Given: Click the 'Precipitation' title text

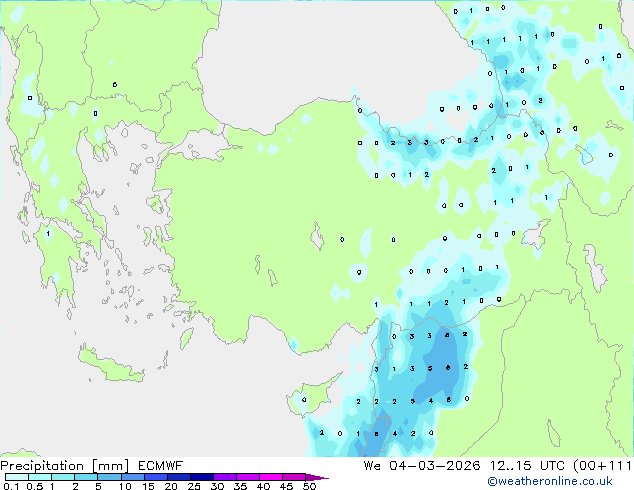Looking at the screenshot, I should coord(42,466).
